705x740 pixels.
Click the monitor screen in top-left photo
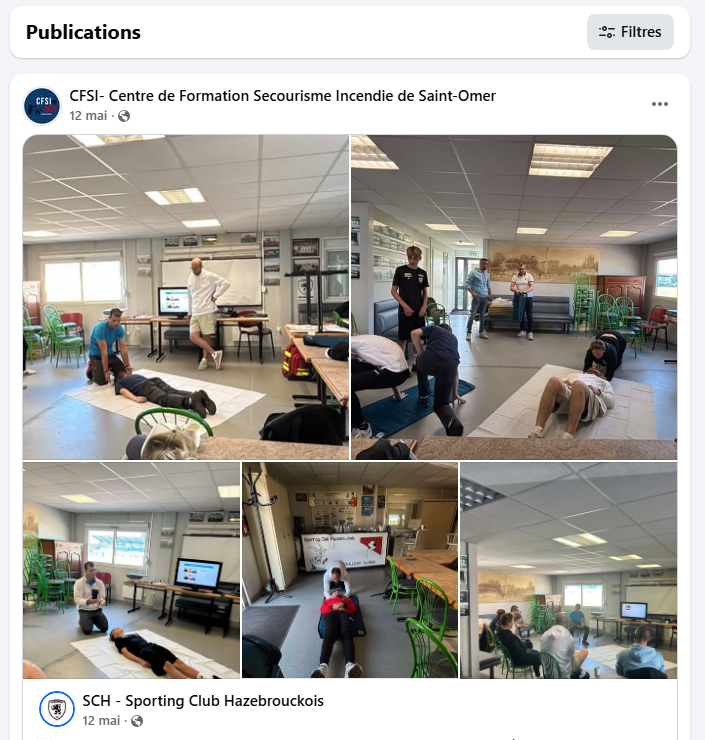tap(174, 301)
